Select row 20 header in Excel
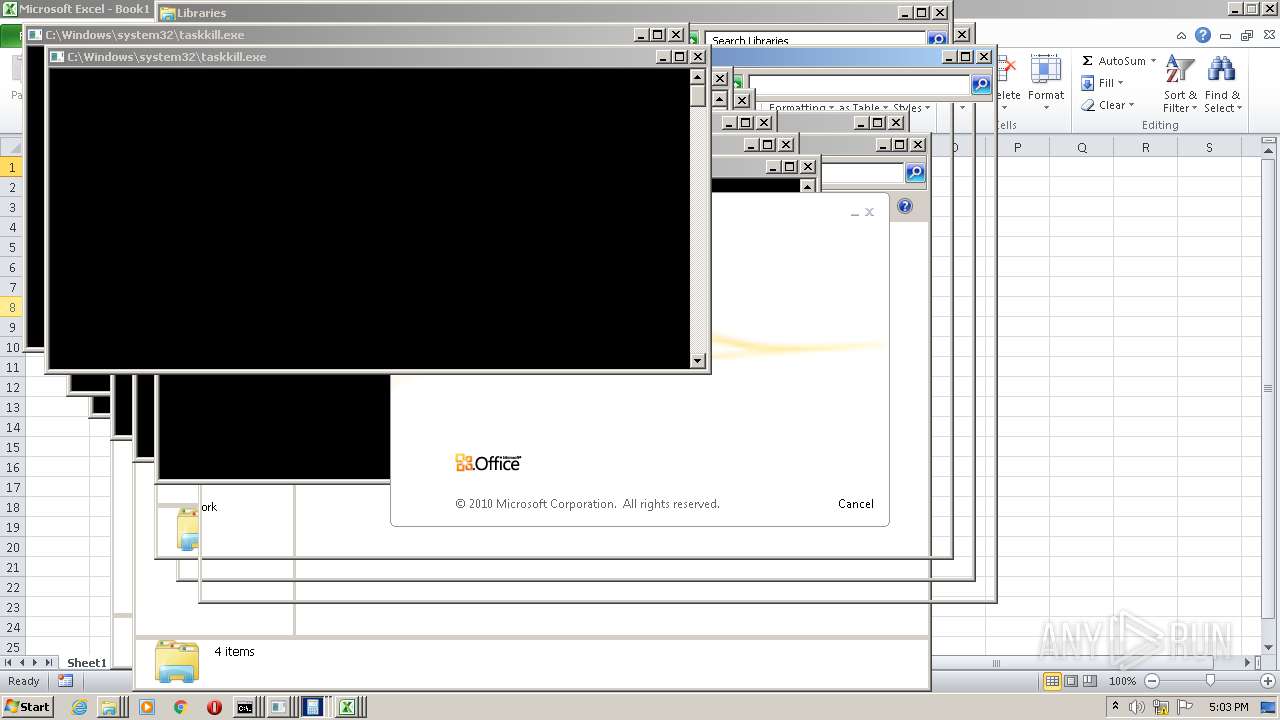 [12, 547]
